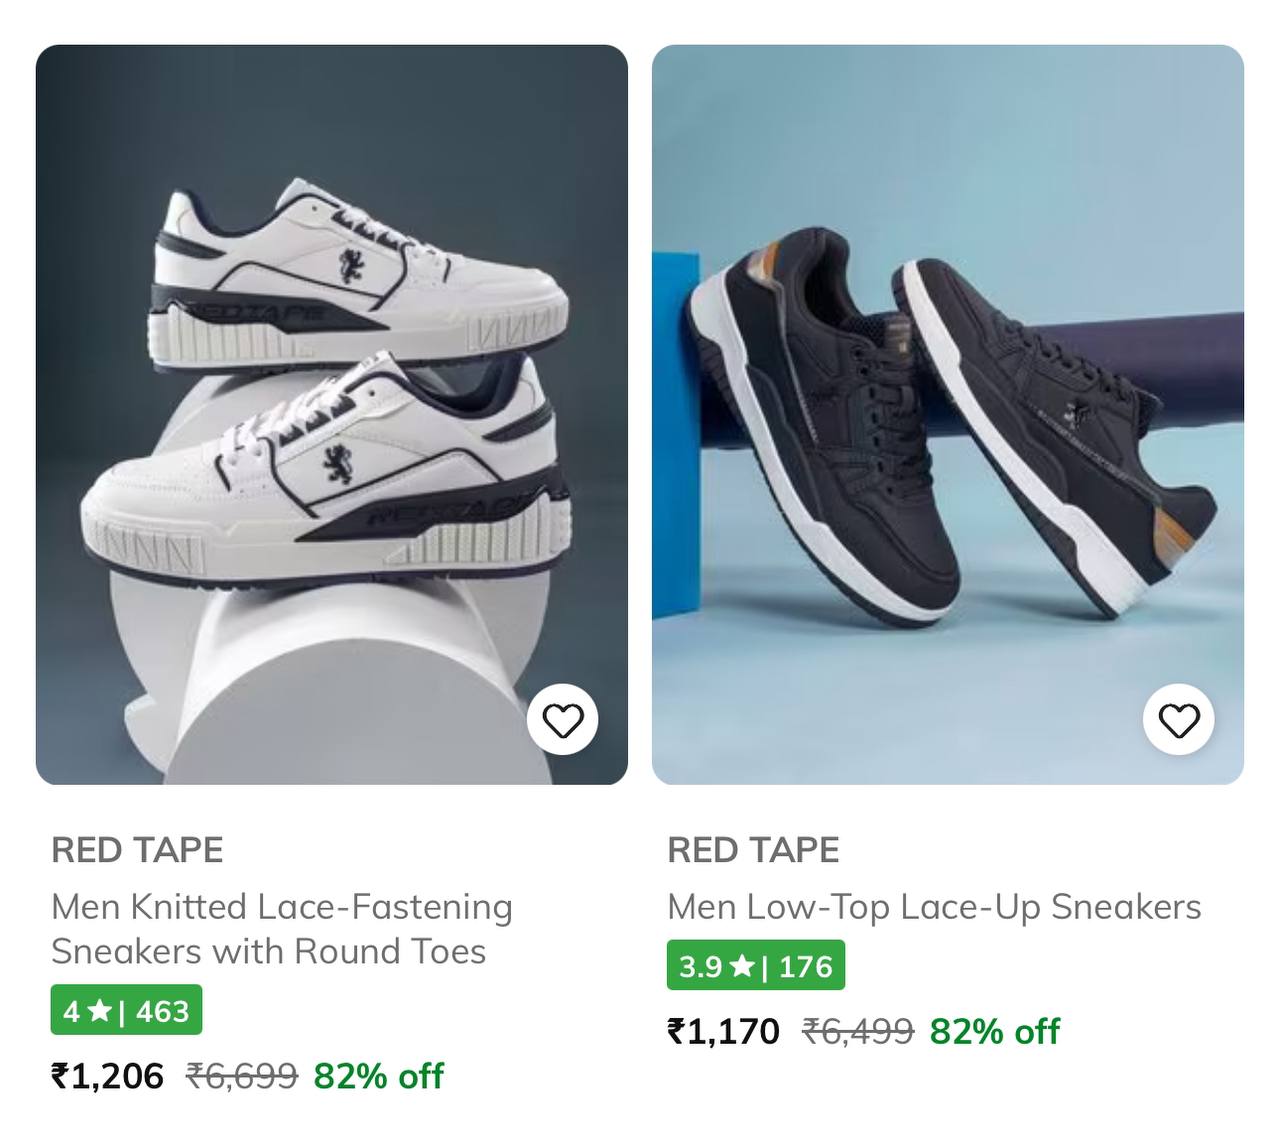Click "82% off" beside ₹6,499
Viewport: 1280px width, 1142px height.
coord(995,1031)
